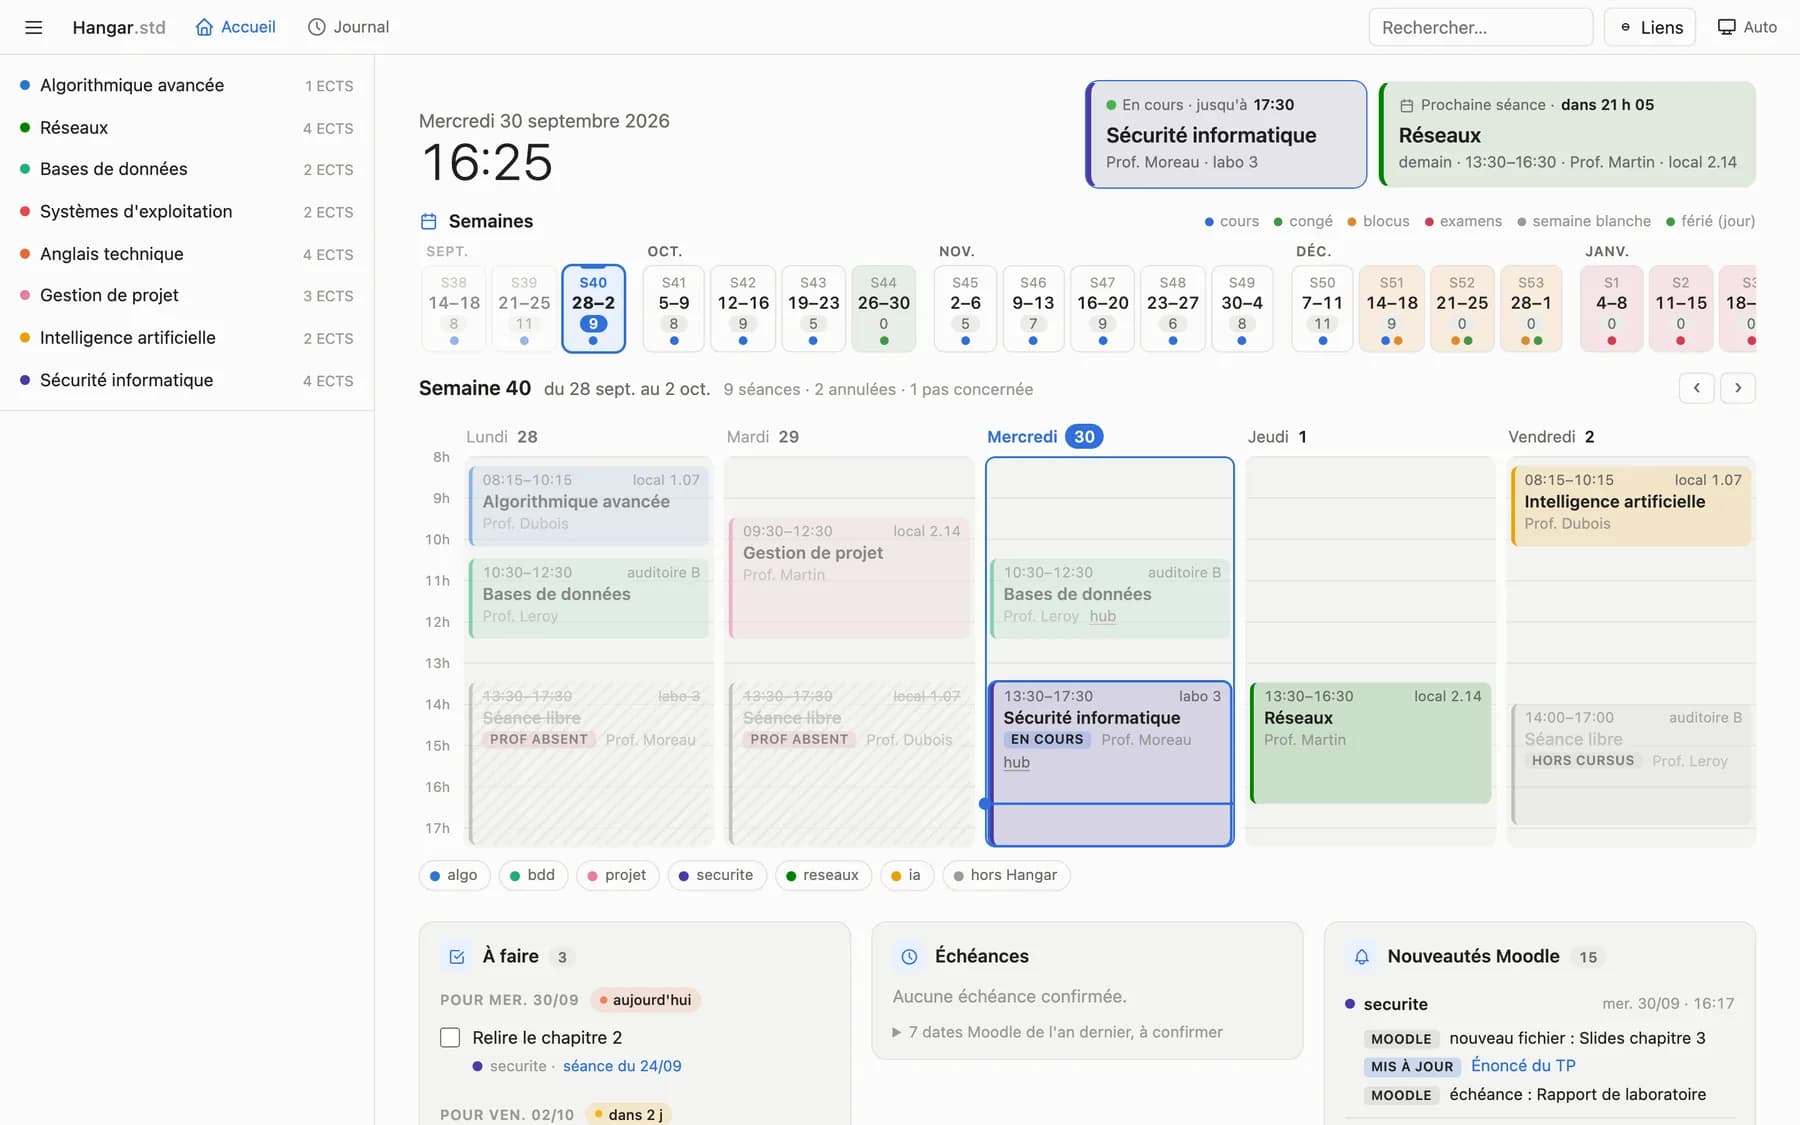Expand the 7 dates Moodle de l'an dernier
The height and width of the screenshot is (1125, 1800).
click(1057, 1032)
